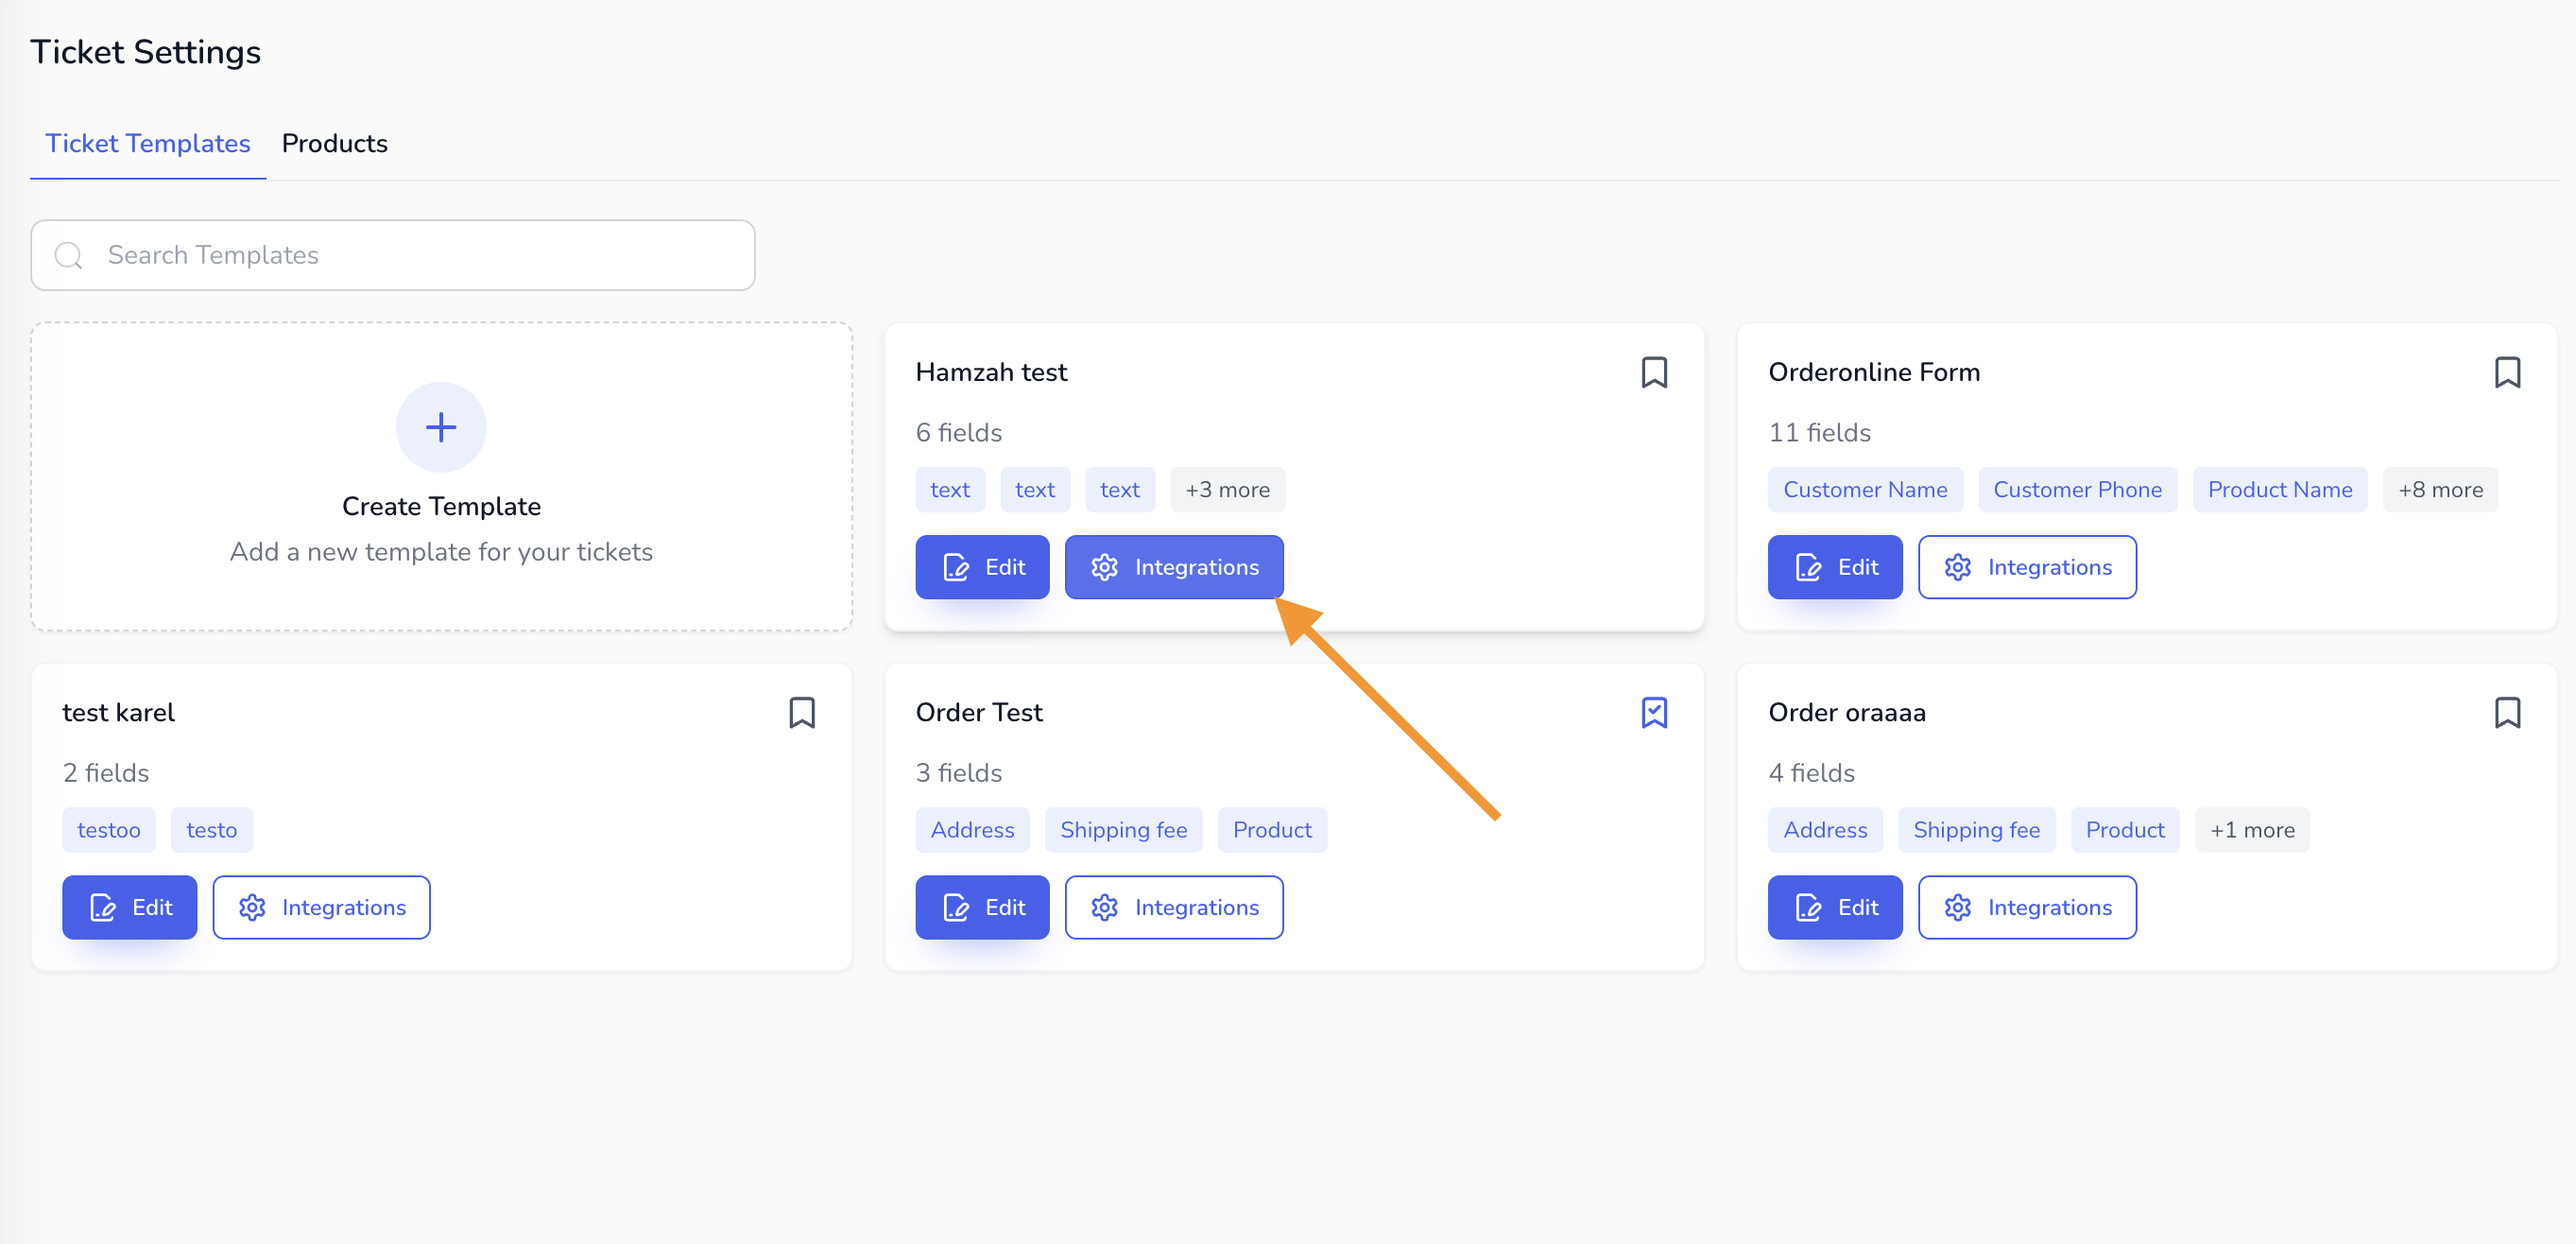
Task: Bookmark the Order oraaaa template
Action: tap(2507, 712)
